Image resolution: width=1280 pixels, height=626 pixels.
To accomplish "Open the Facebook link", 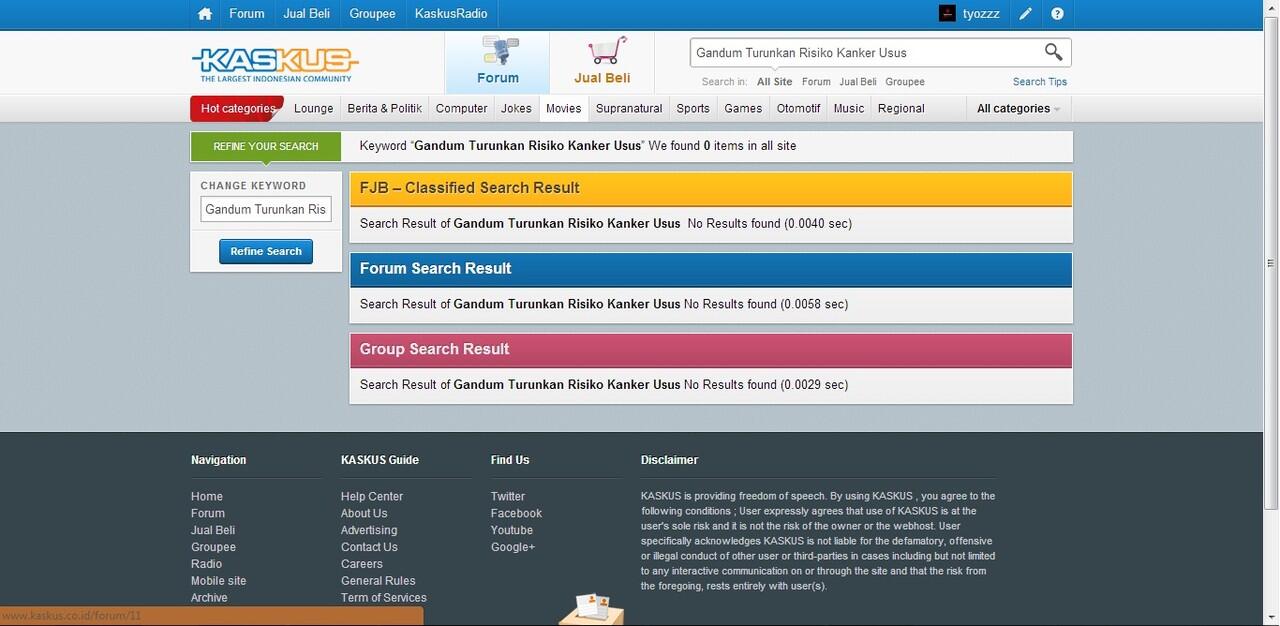I will click(516, 513).
